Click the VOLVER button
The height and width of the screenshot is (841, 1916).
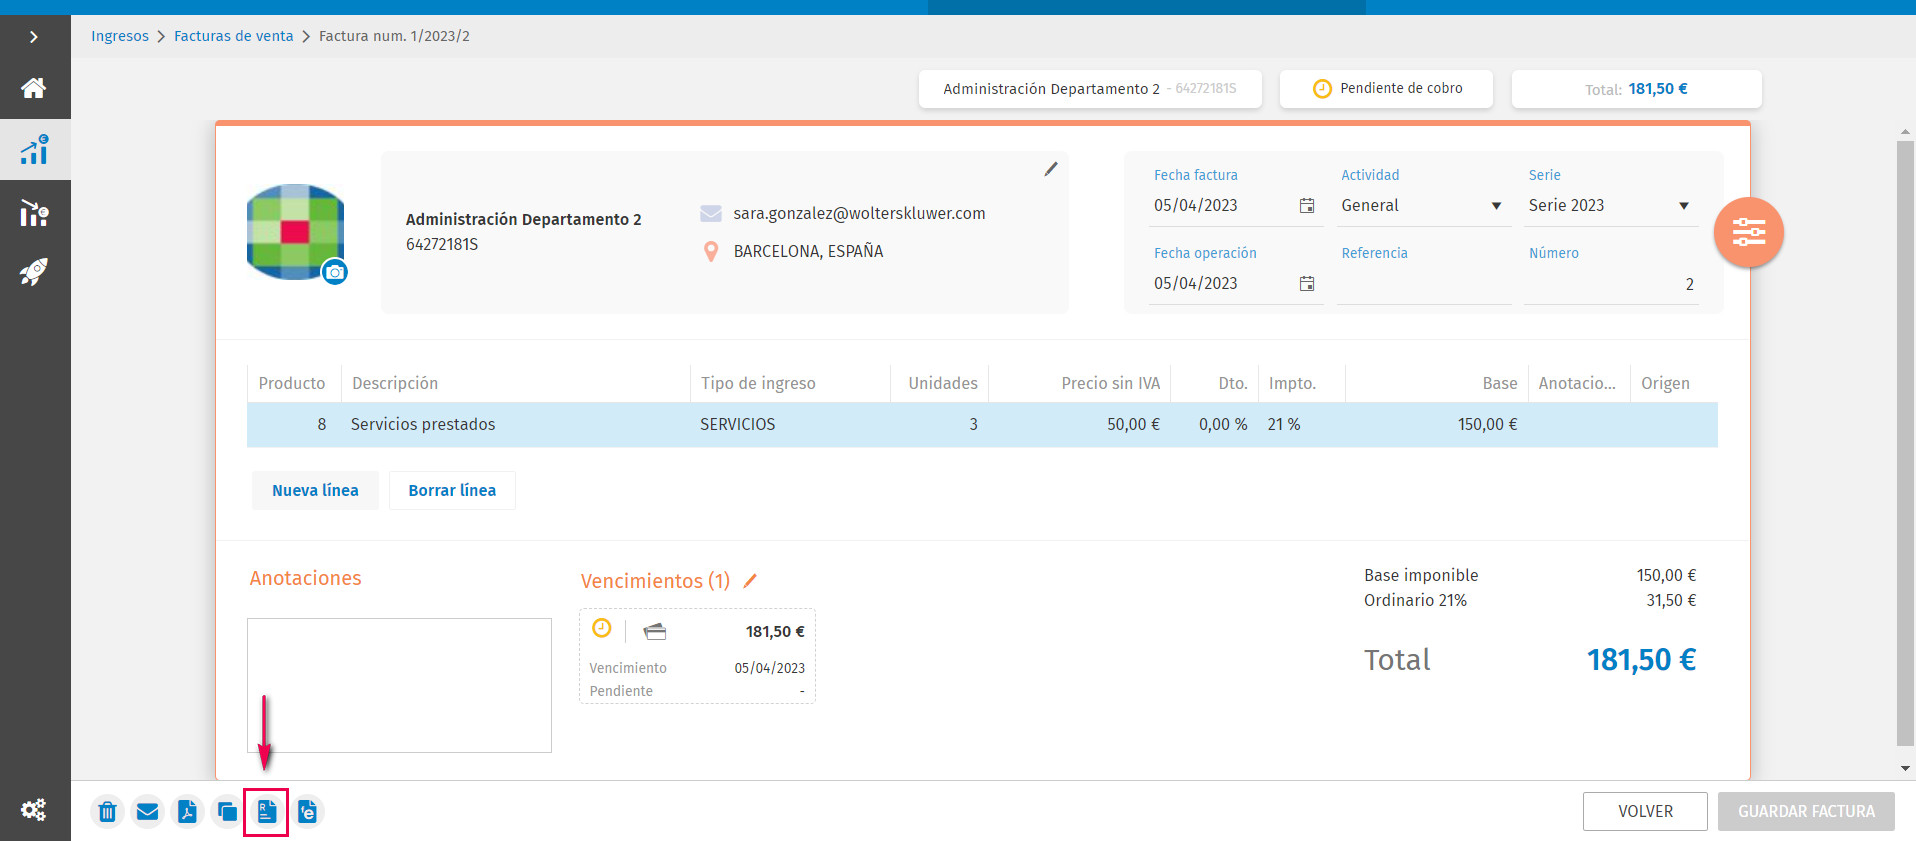pos(1645,811)
